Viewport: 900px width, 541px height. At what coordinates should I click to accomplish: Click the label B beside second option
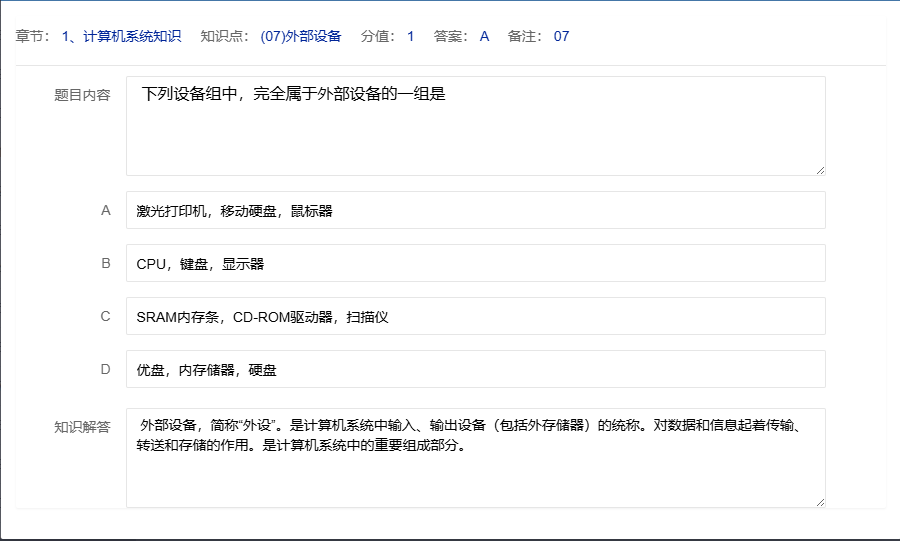pos(105,264)
